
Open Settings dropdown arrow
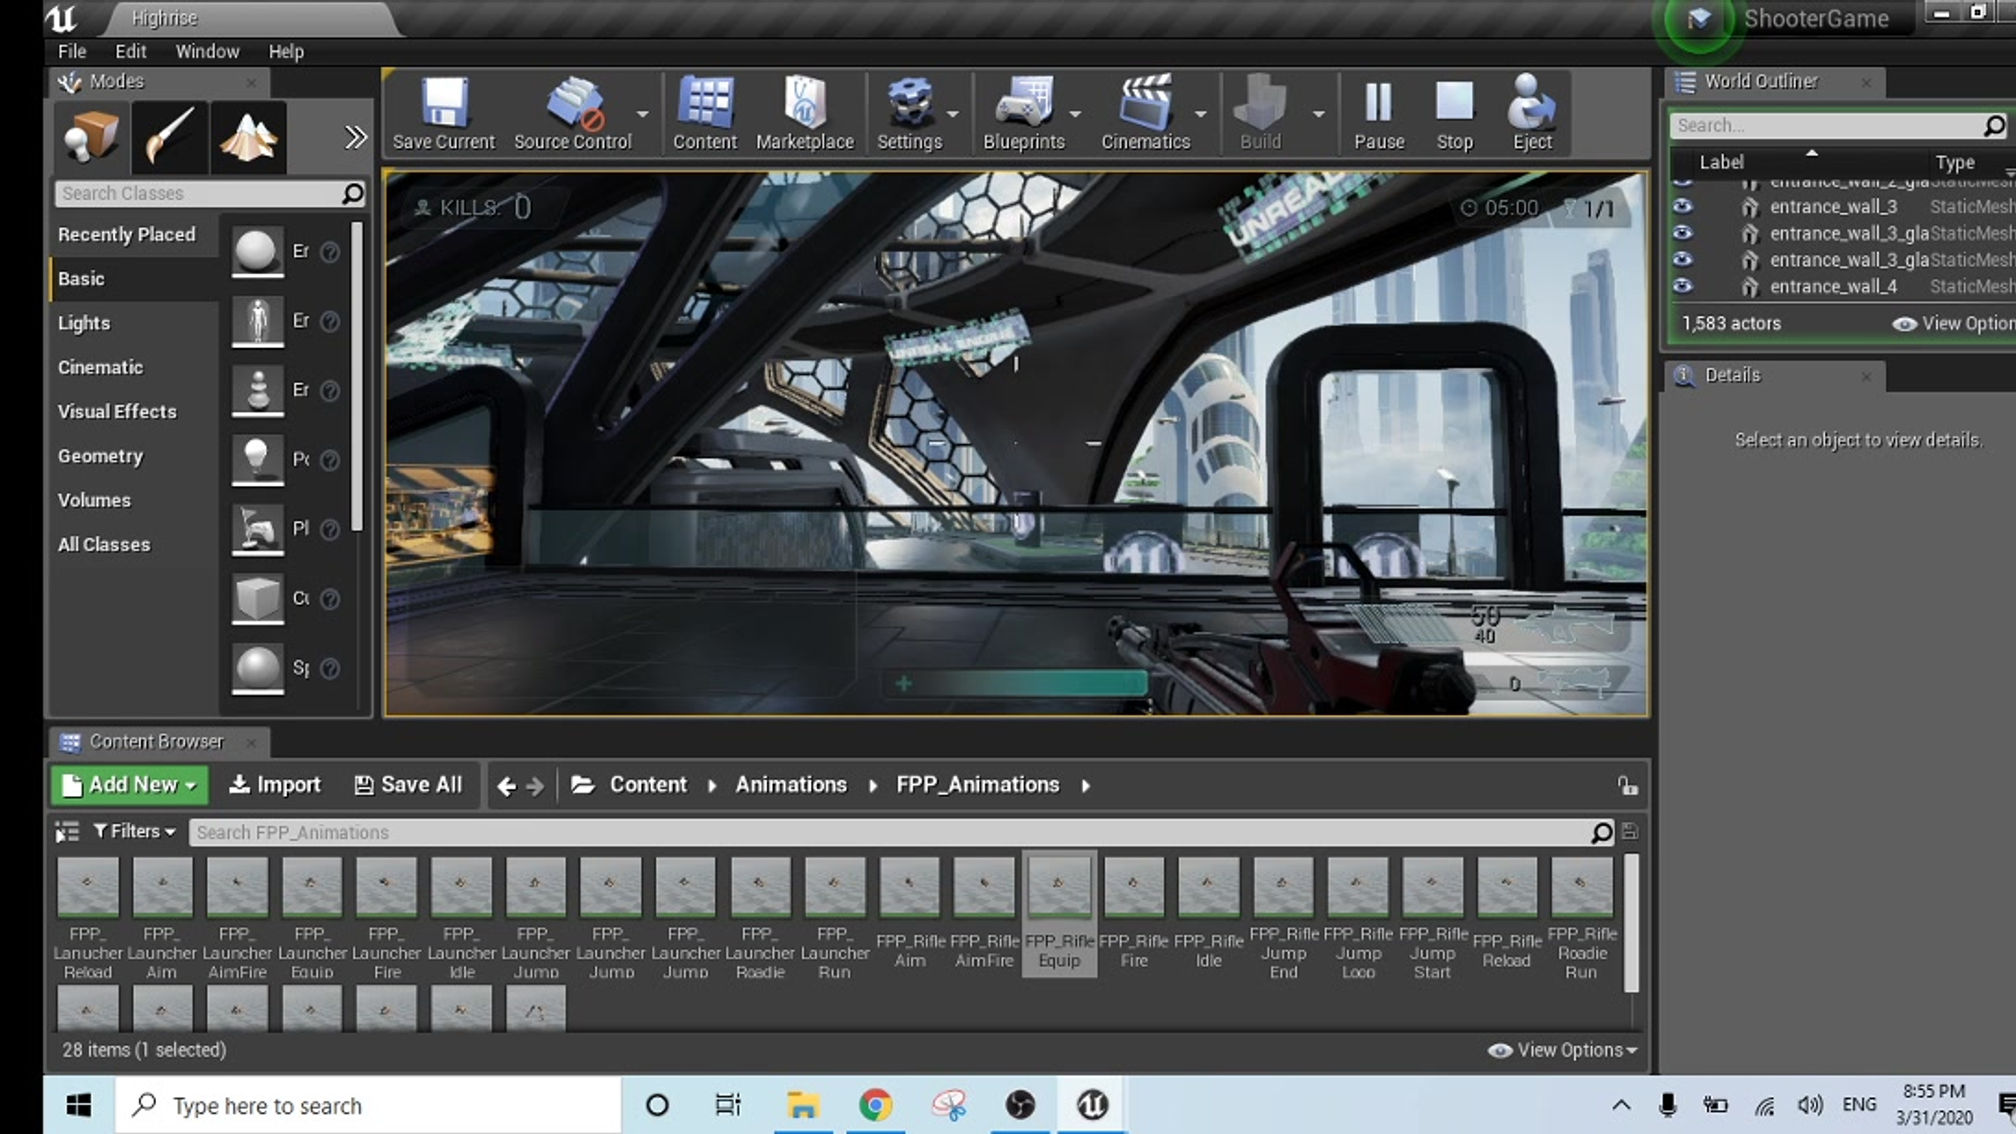pyautogui.click(x=953, y=114)
